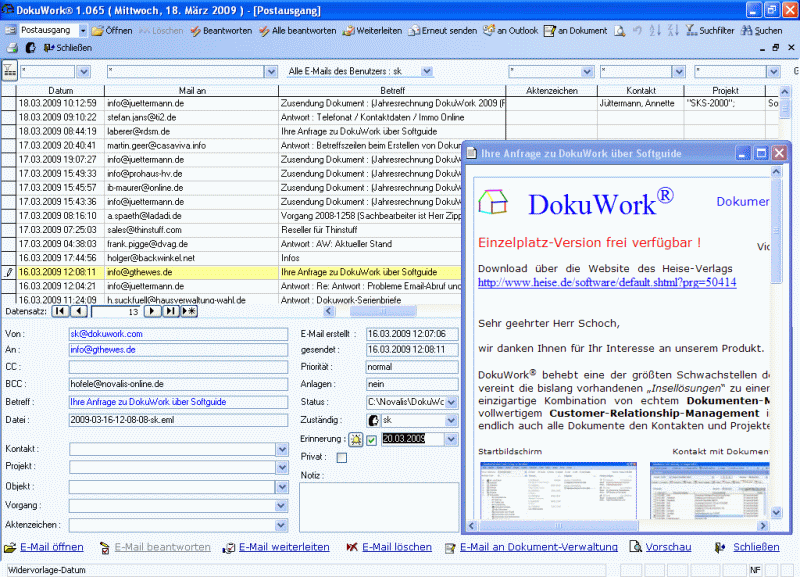800x577 pixels.
Task: Sort descending with the Z-A icon
Action: (673, 31)
